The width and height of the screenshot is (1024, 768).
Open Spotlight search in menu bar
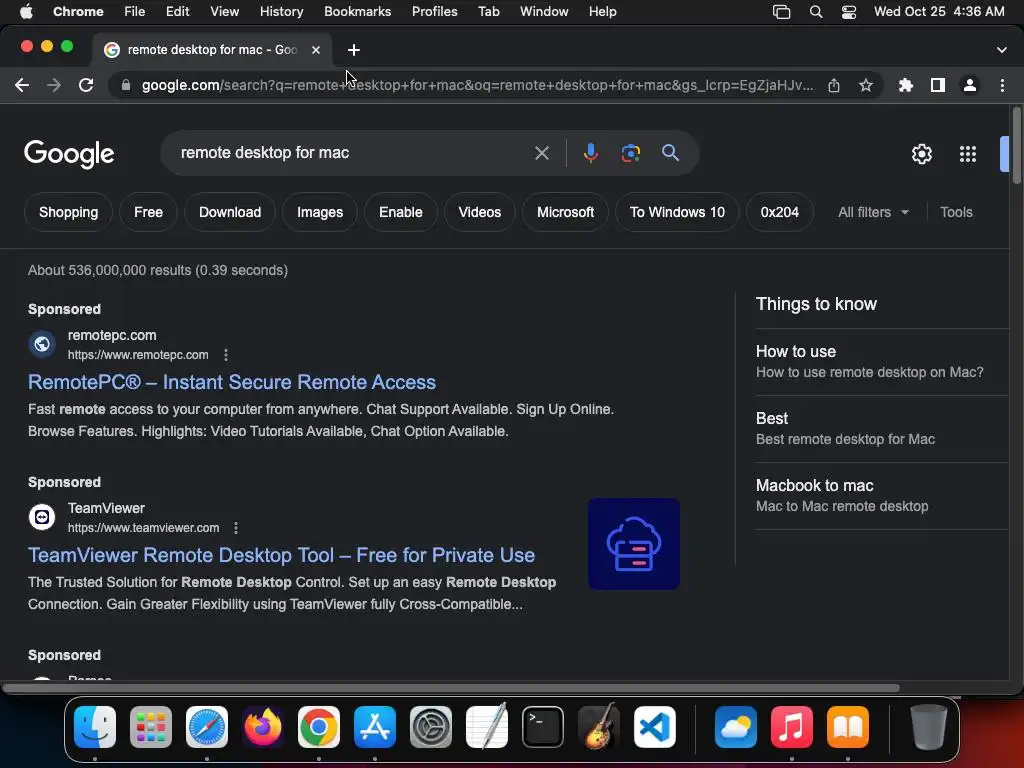[816, 12]
